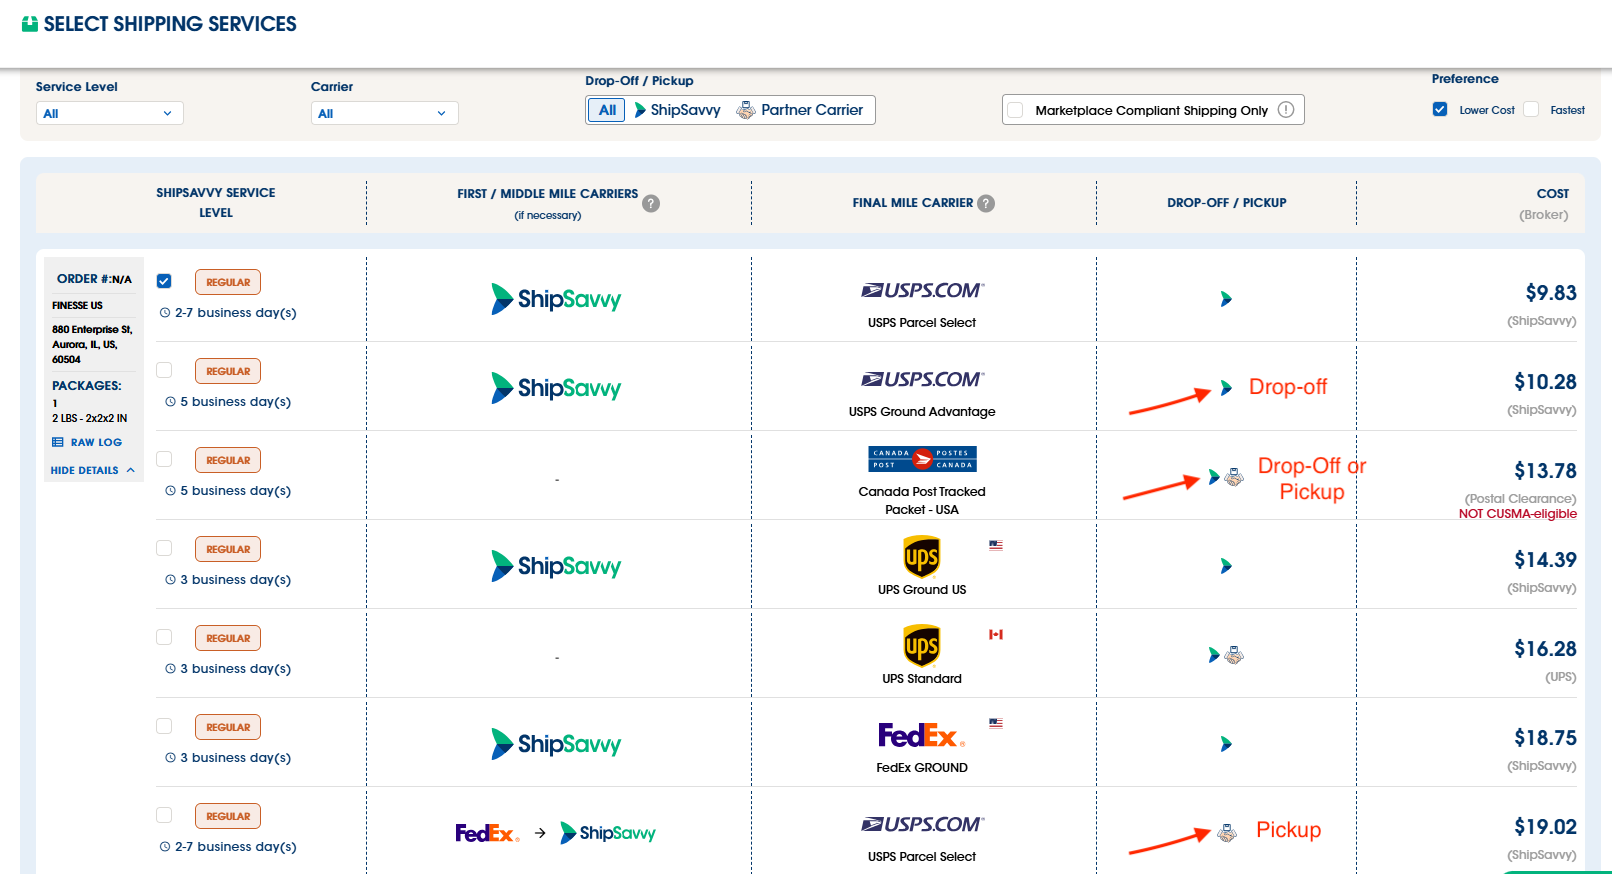
Task: Click the USPS logo in the $9.83 row
Action: click(x=922, y=290)
